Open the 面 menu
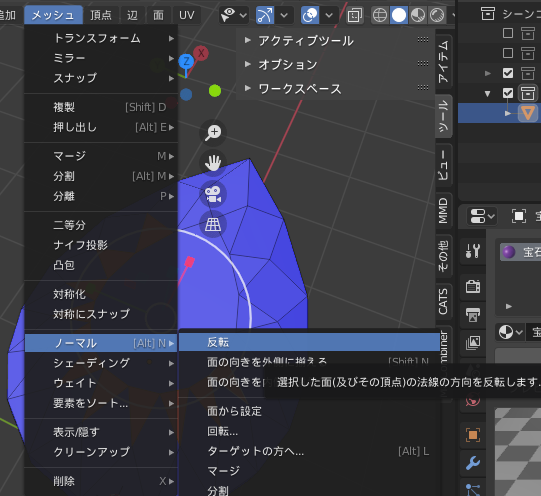541x496 pixels. [x=158, y=15]
